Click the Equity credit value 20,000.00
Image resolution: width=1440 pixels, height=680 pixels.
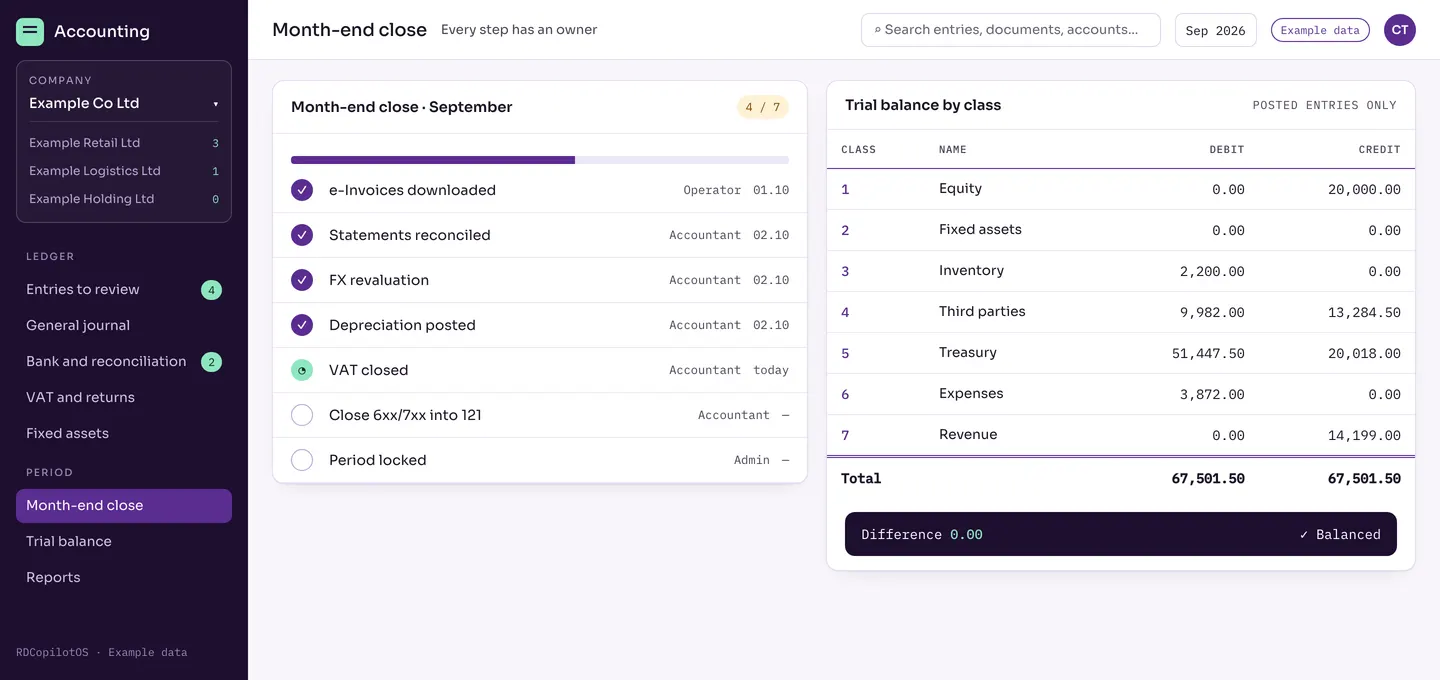1364,189
